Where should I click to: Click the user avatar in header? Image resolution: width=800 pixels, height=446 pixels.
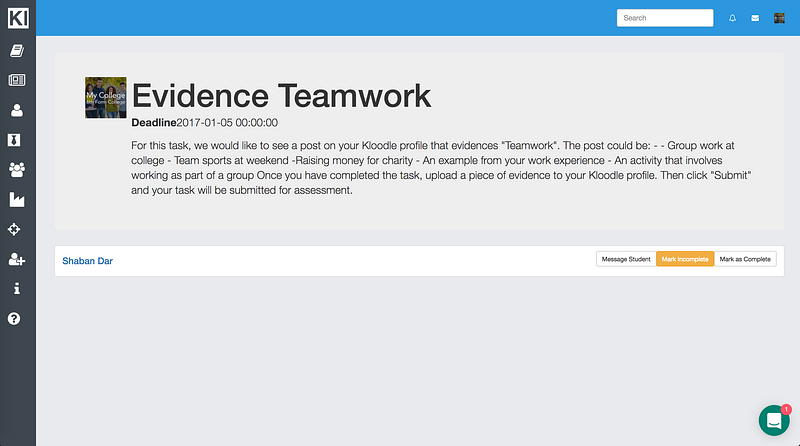[779, 18]
